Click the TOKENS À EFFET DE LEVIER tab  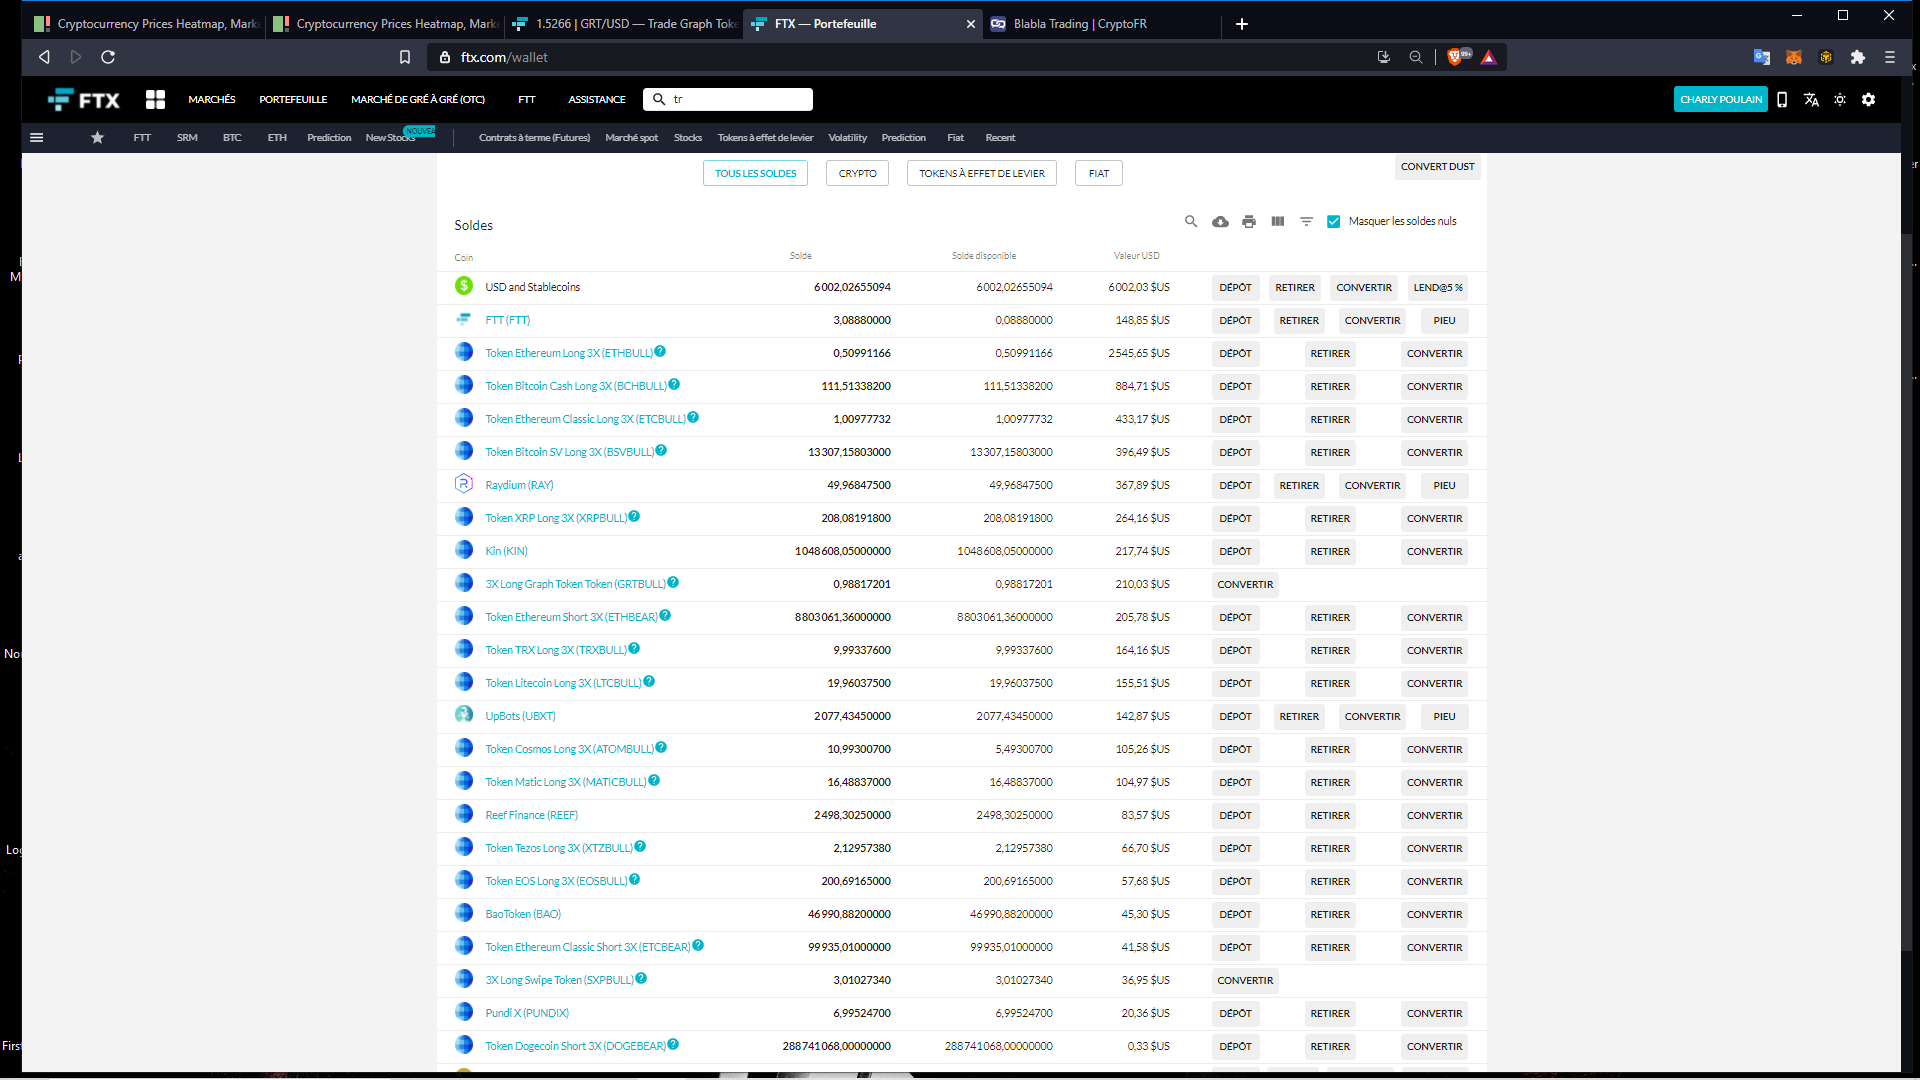pyautogui.click(x=982, y=173)
